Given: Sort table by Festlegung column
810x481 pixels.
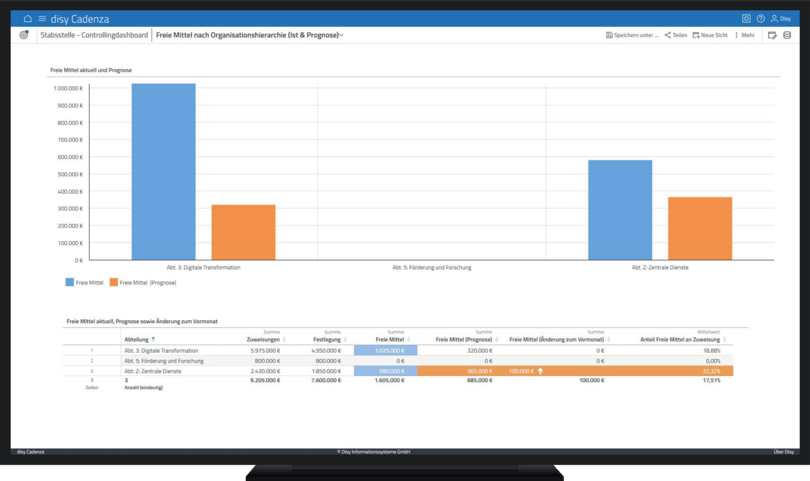Looking at the screenshot, I should (x=326, y=339).
